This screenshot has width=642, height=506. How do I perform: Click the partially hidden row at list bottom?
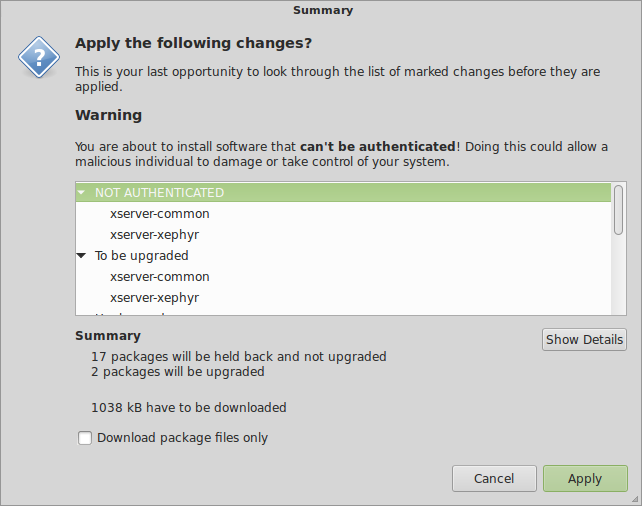(x=343, y=314)
